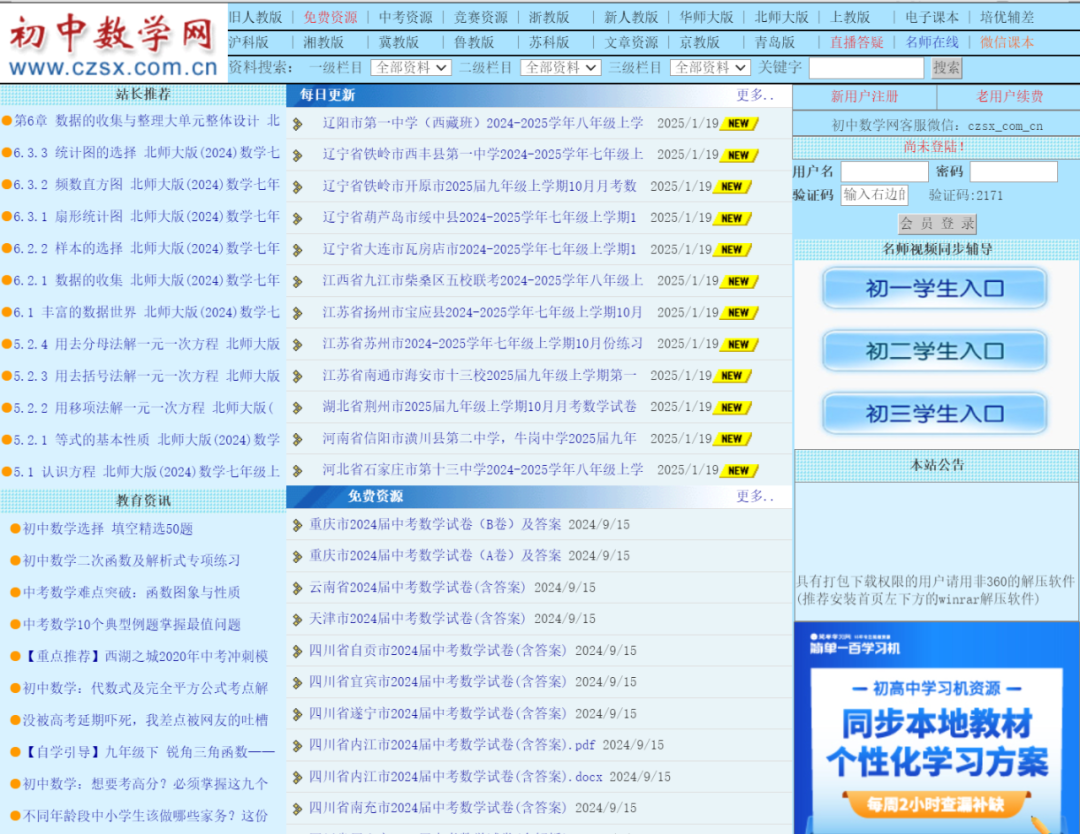Open 【重点推荐】西湖之城2020年中考冲刺模 link
Viewport: 1080px width, 834px height.
pyautogui.click(x=145, y=656)
